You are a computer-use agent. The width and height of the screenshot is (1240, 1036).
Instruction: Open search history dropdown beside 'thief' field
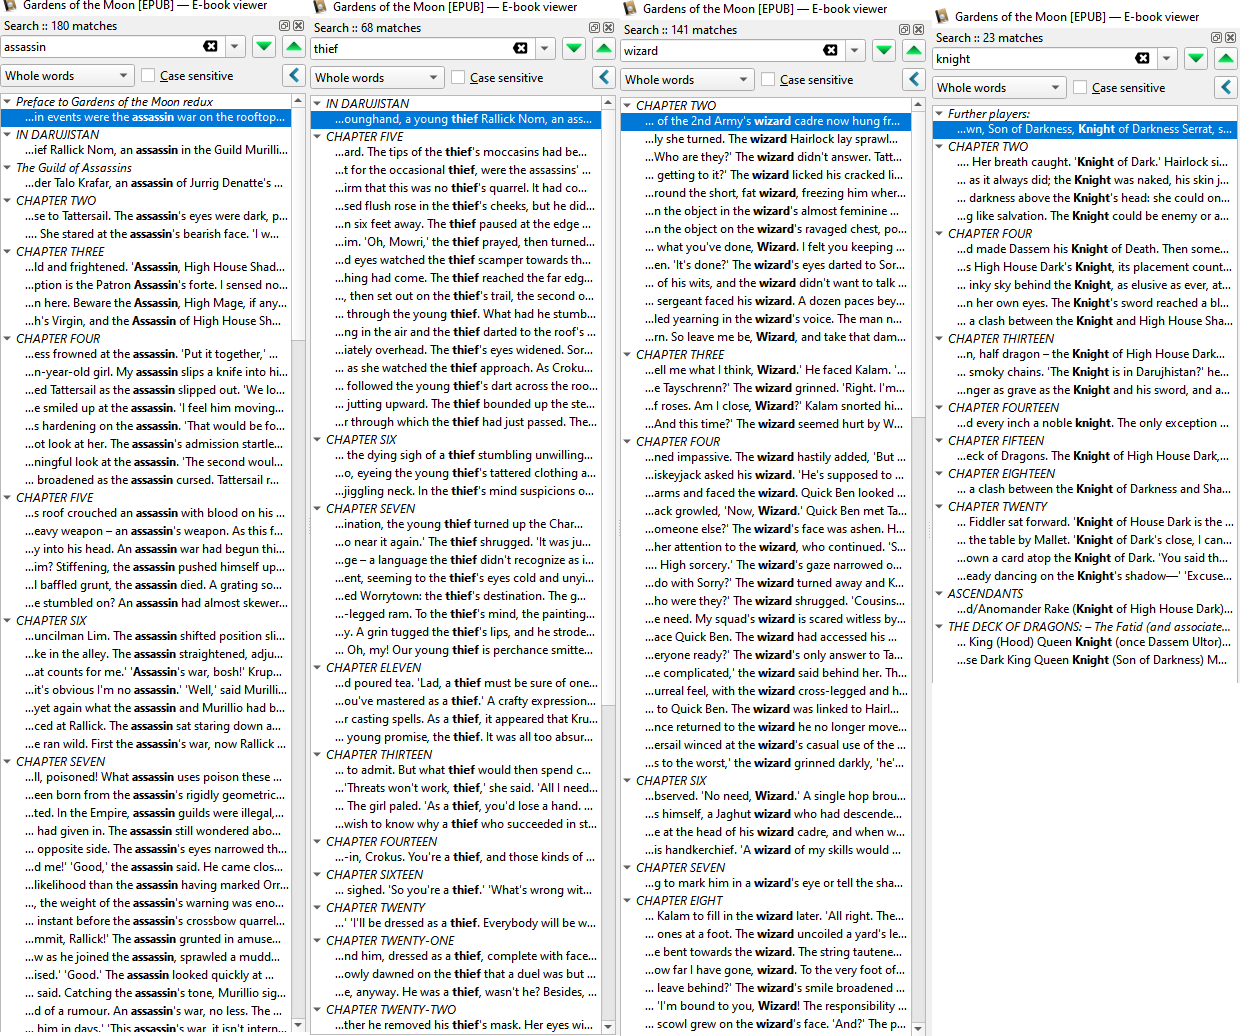pos(544,48)
